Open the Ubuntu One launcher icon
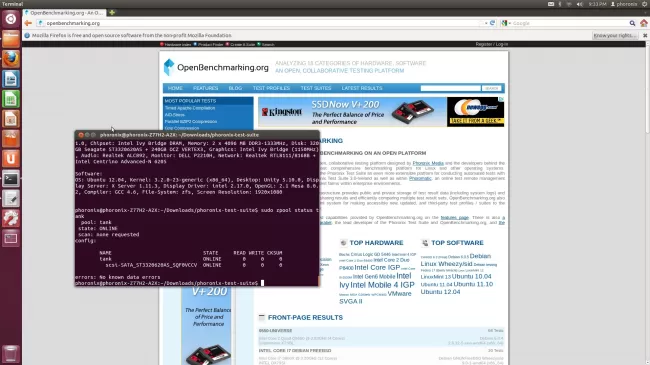The width and height of the screenshot is (650, 365). click(x=11, y=159)
